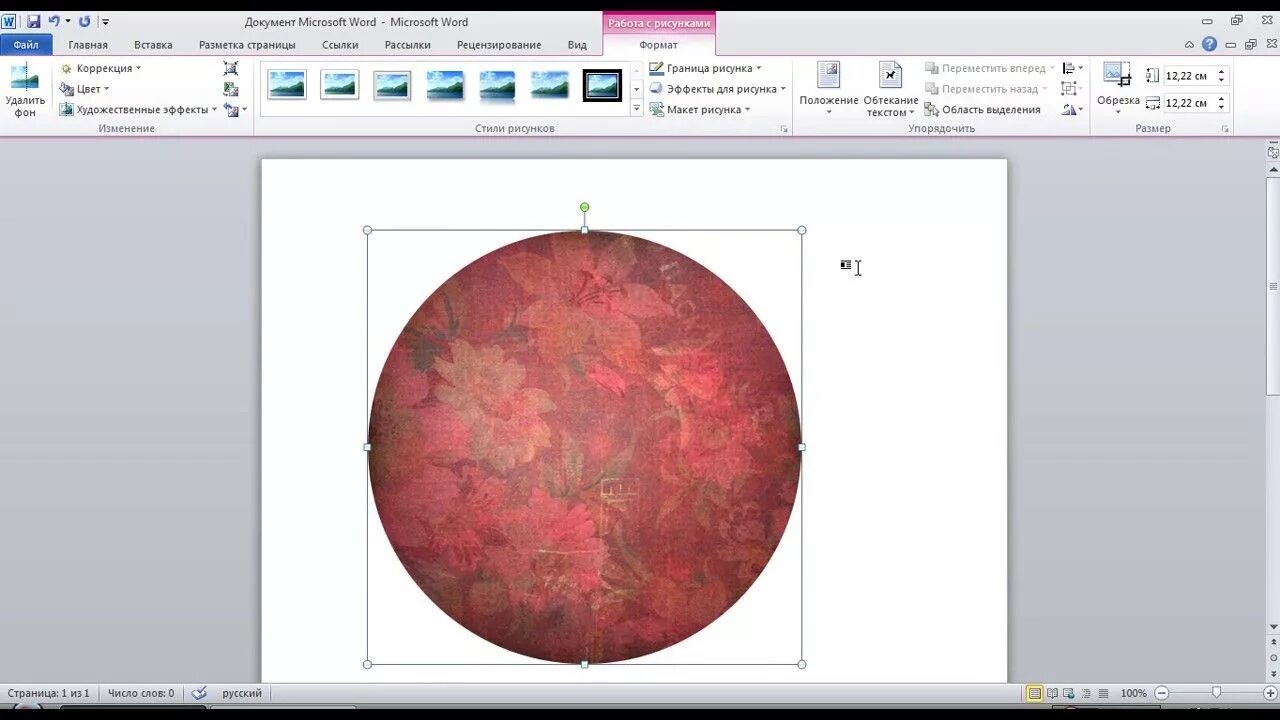This screenshot has width=1280, height=720.
Task: Switch to Outline view in status bar
Action: click(1086, 693)
